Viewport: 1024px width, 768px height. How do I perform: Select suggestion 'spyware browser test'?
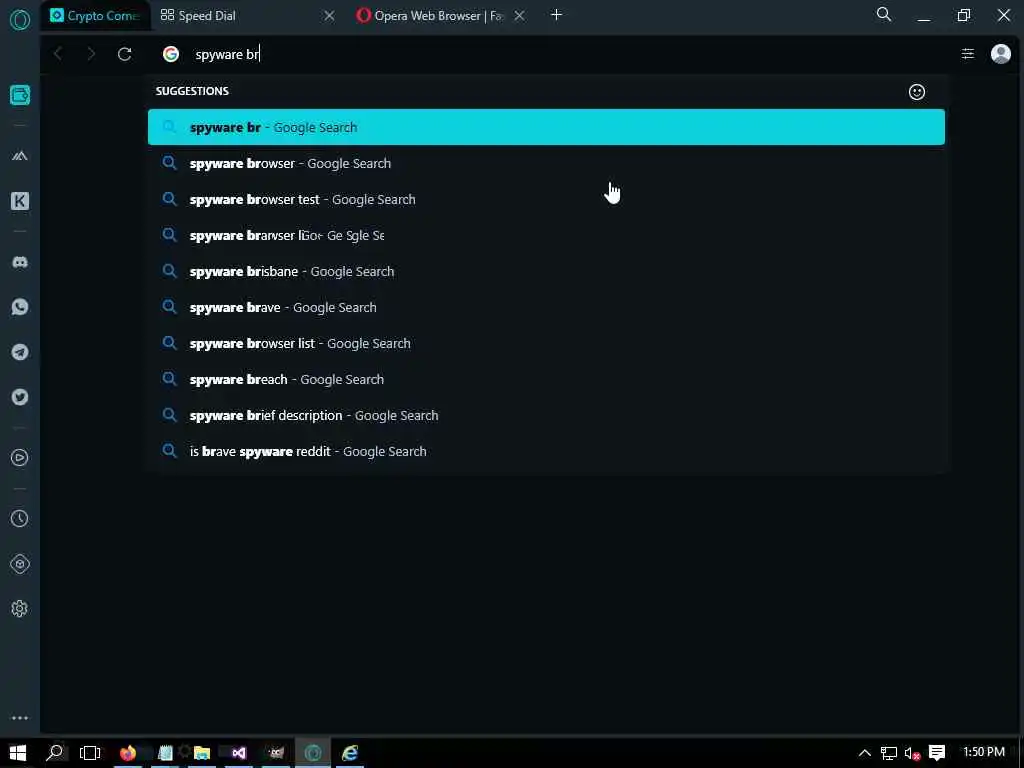point(546,199)
